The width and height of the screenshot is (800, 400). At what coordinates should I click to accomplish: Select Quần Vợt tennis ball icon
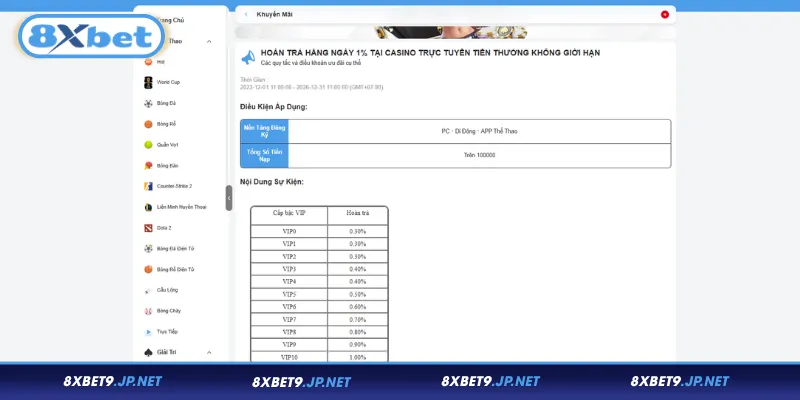coord(148,145)
